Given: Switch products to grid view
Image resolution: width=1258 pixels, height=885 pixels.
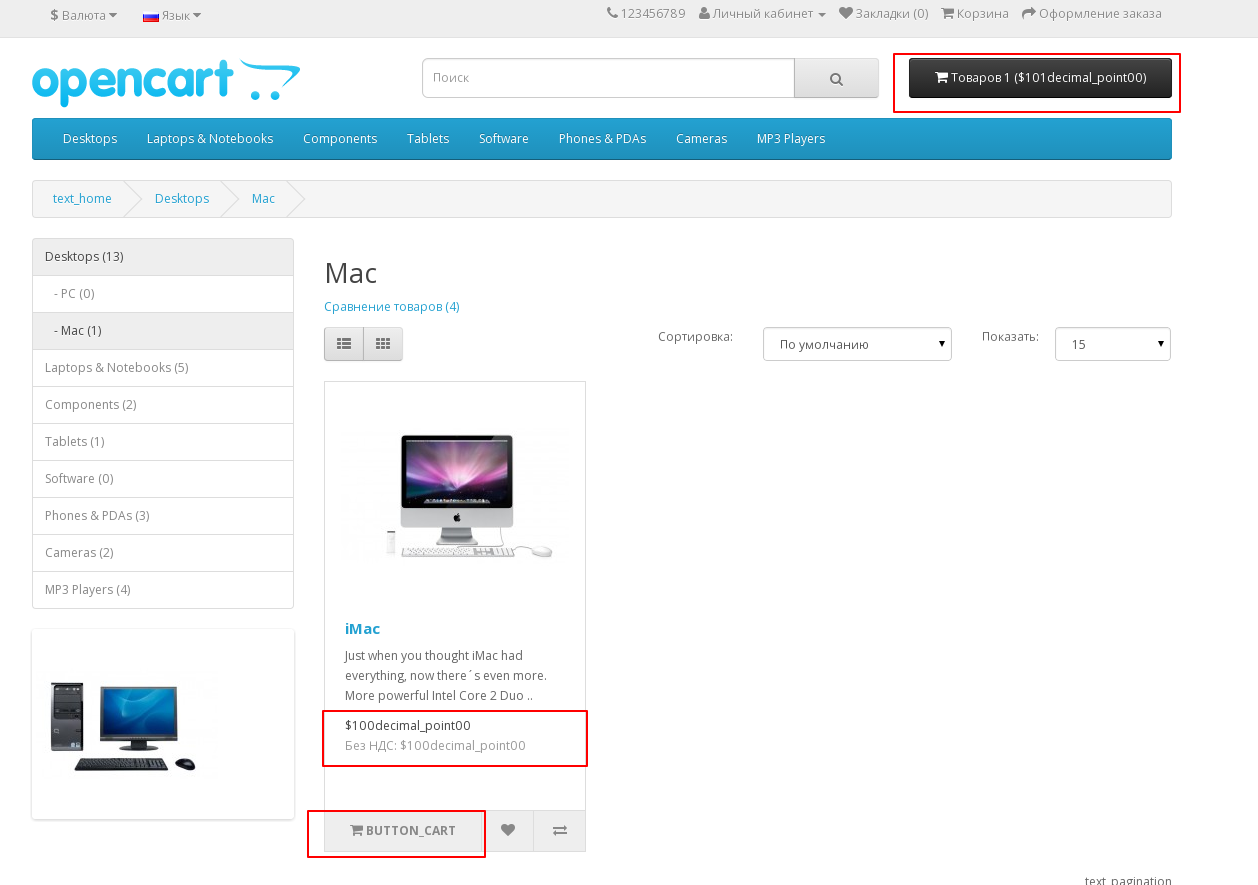Looking at the screenshot, I should pos(383,344).
